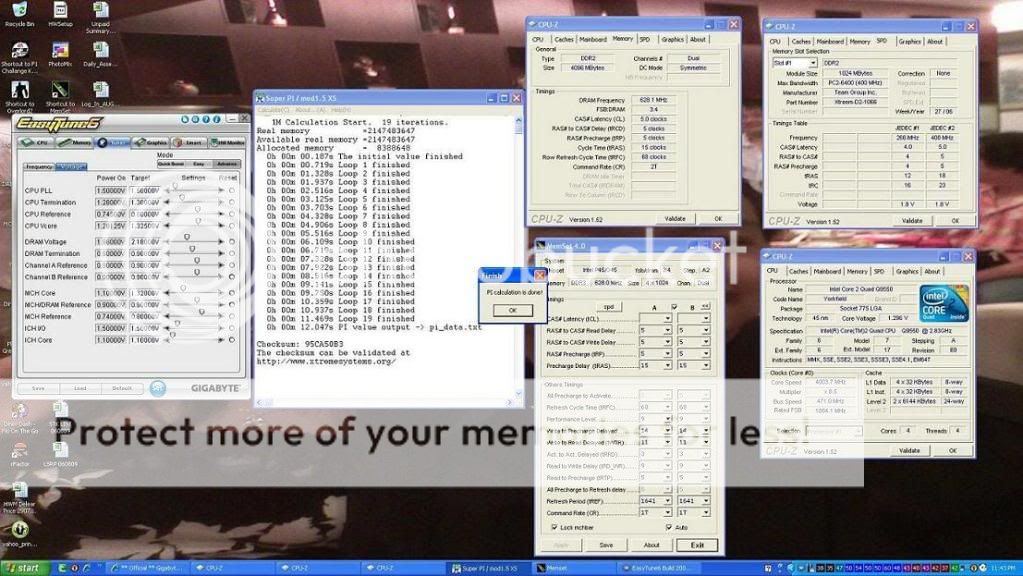
Task: Open the EasyTune6 CPU tab
Action: [x=37, y=142]
